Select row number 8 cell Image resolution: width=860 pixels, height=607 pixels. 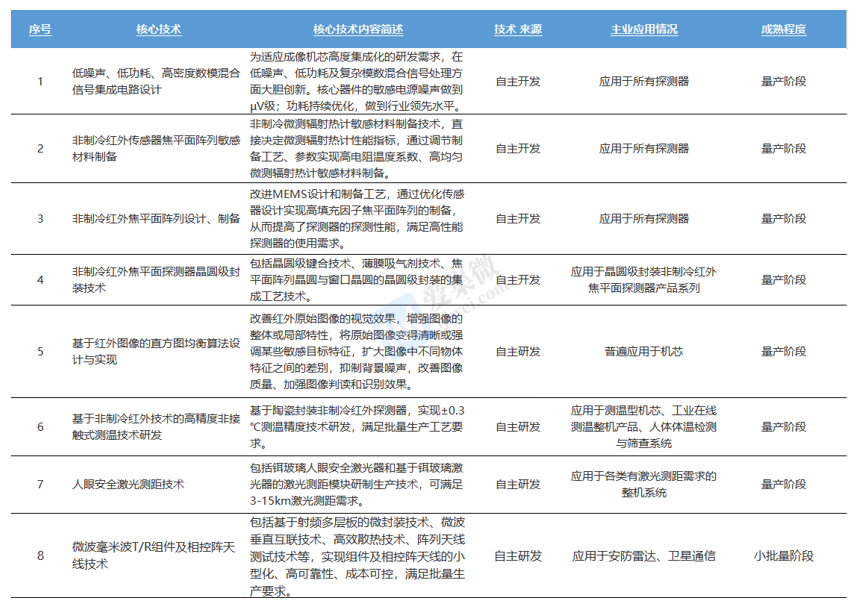(40, 555)
